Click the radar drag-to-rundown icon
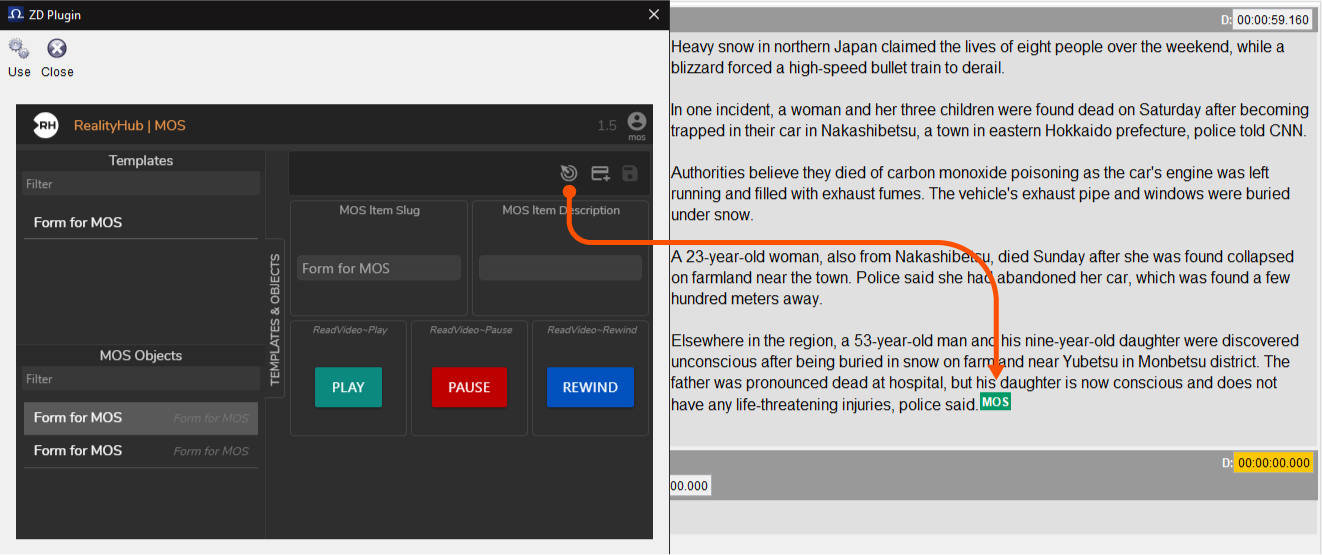1322x555 pixels. 568,174
